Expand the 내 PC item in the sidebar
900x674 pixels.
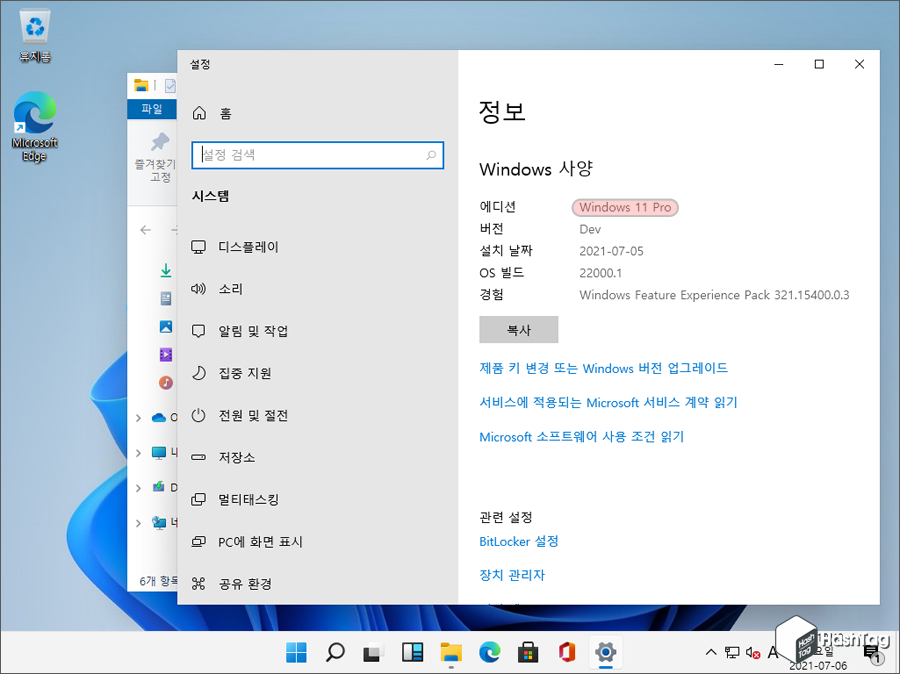[139, 453]
